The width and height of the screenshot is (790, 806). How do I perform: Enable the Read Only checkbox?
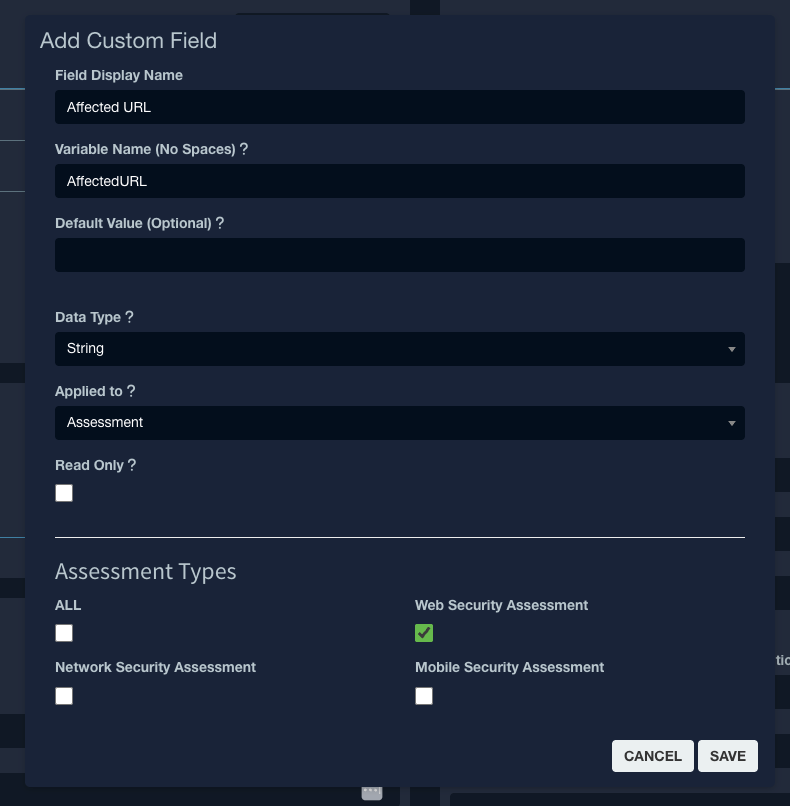tap(64, 493)
